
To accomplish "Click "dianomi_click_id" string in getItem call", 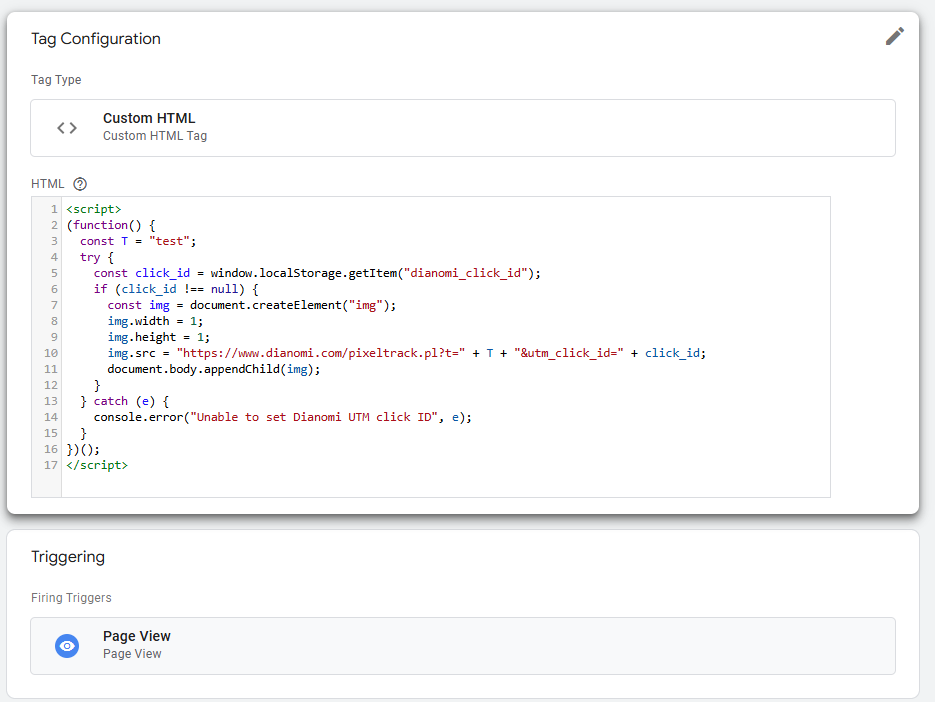I will click(466, 273).
